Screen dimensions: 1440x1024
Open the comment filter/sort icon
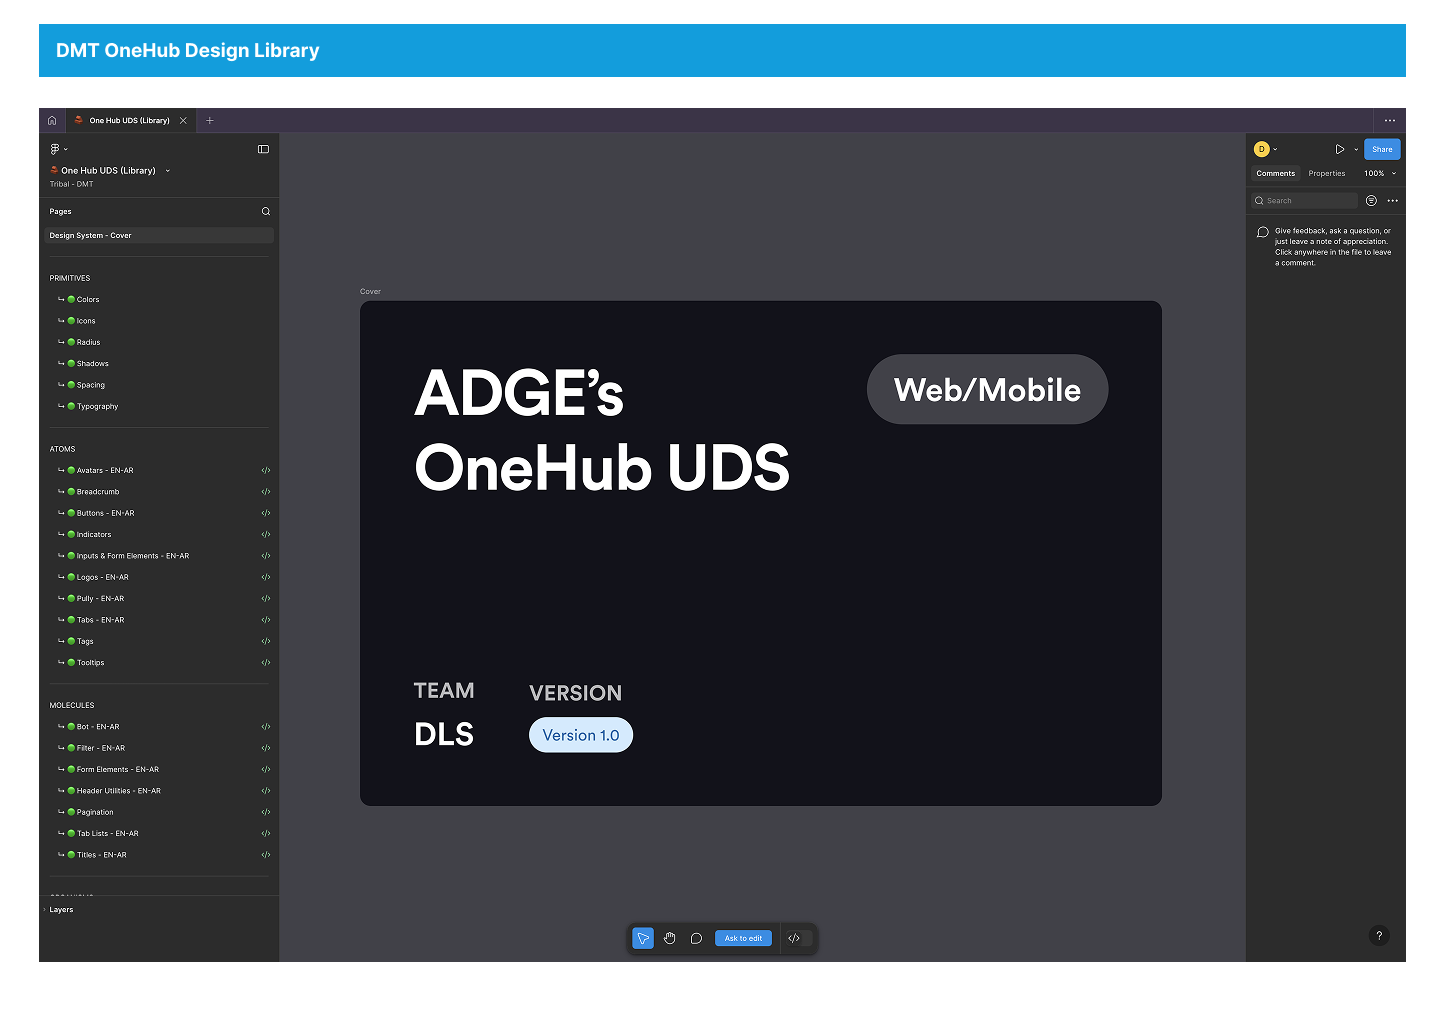click(x=1371, y=201)
